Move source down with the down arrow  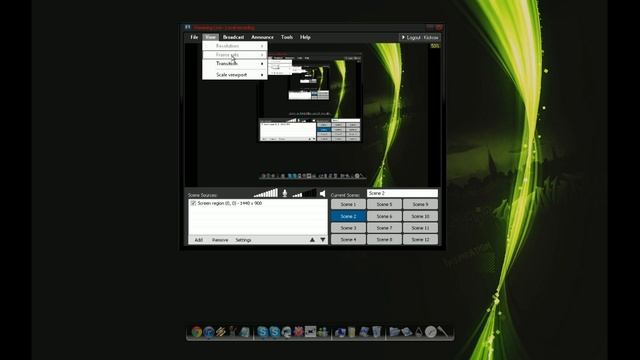click(x=323, y=240)
